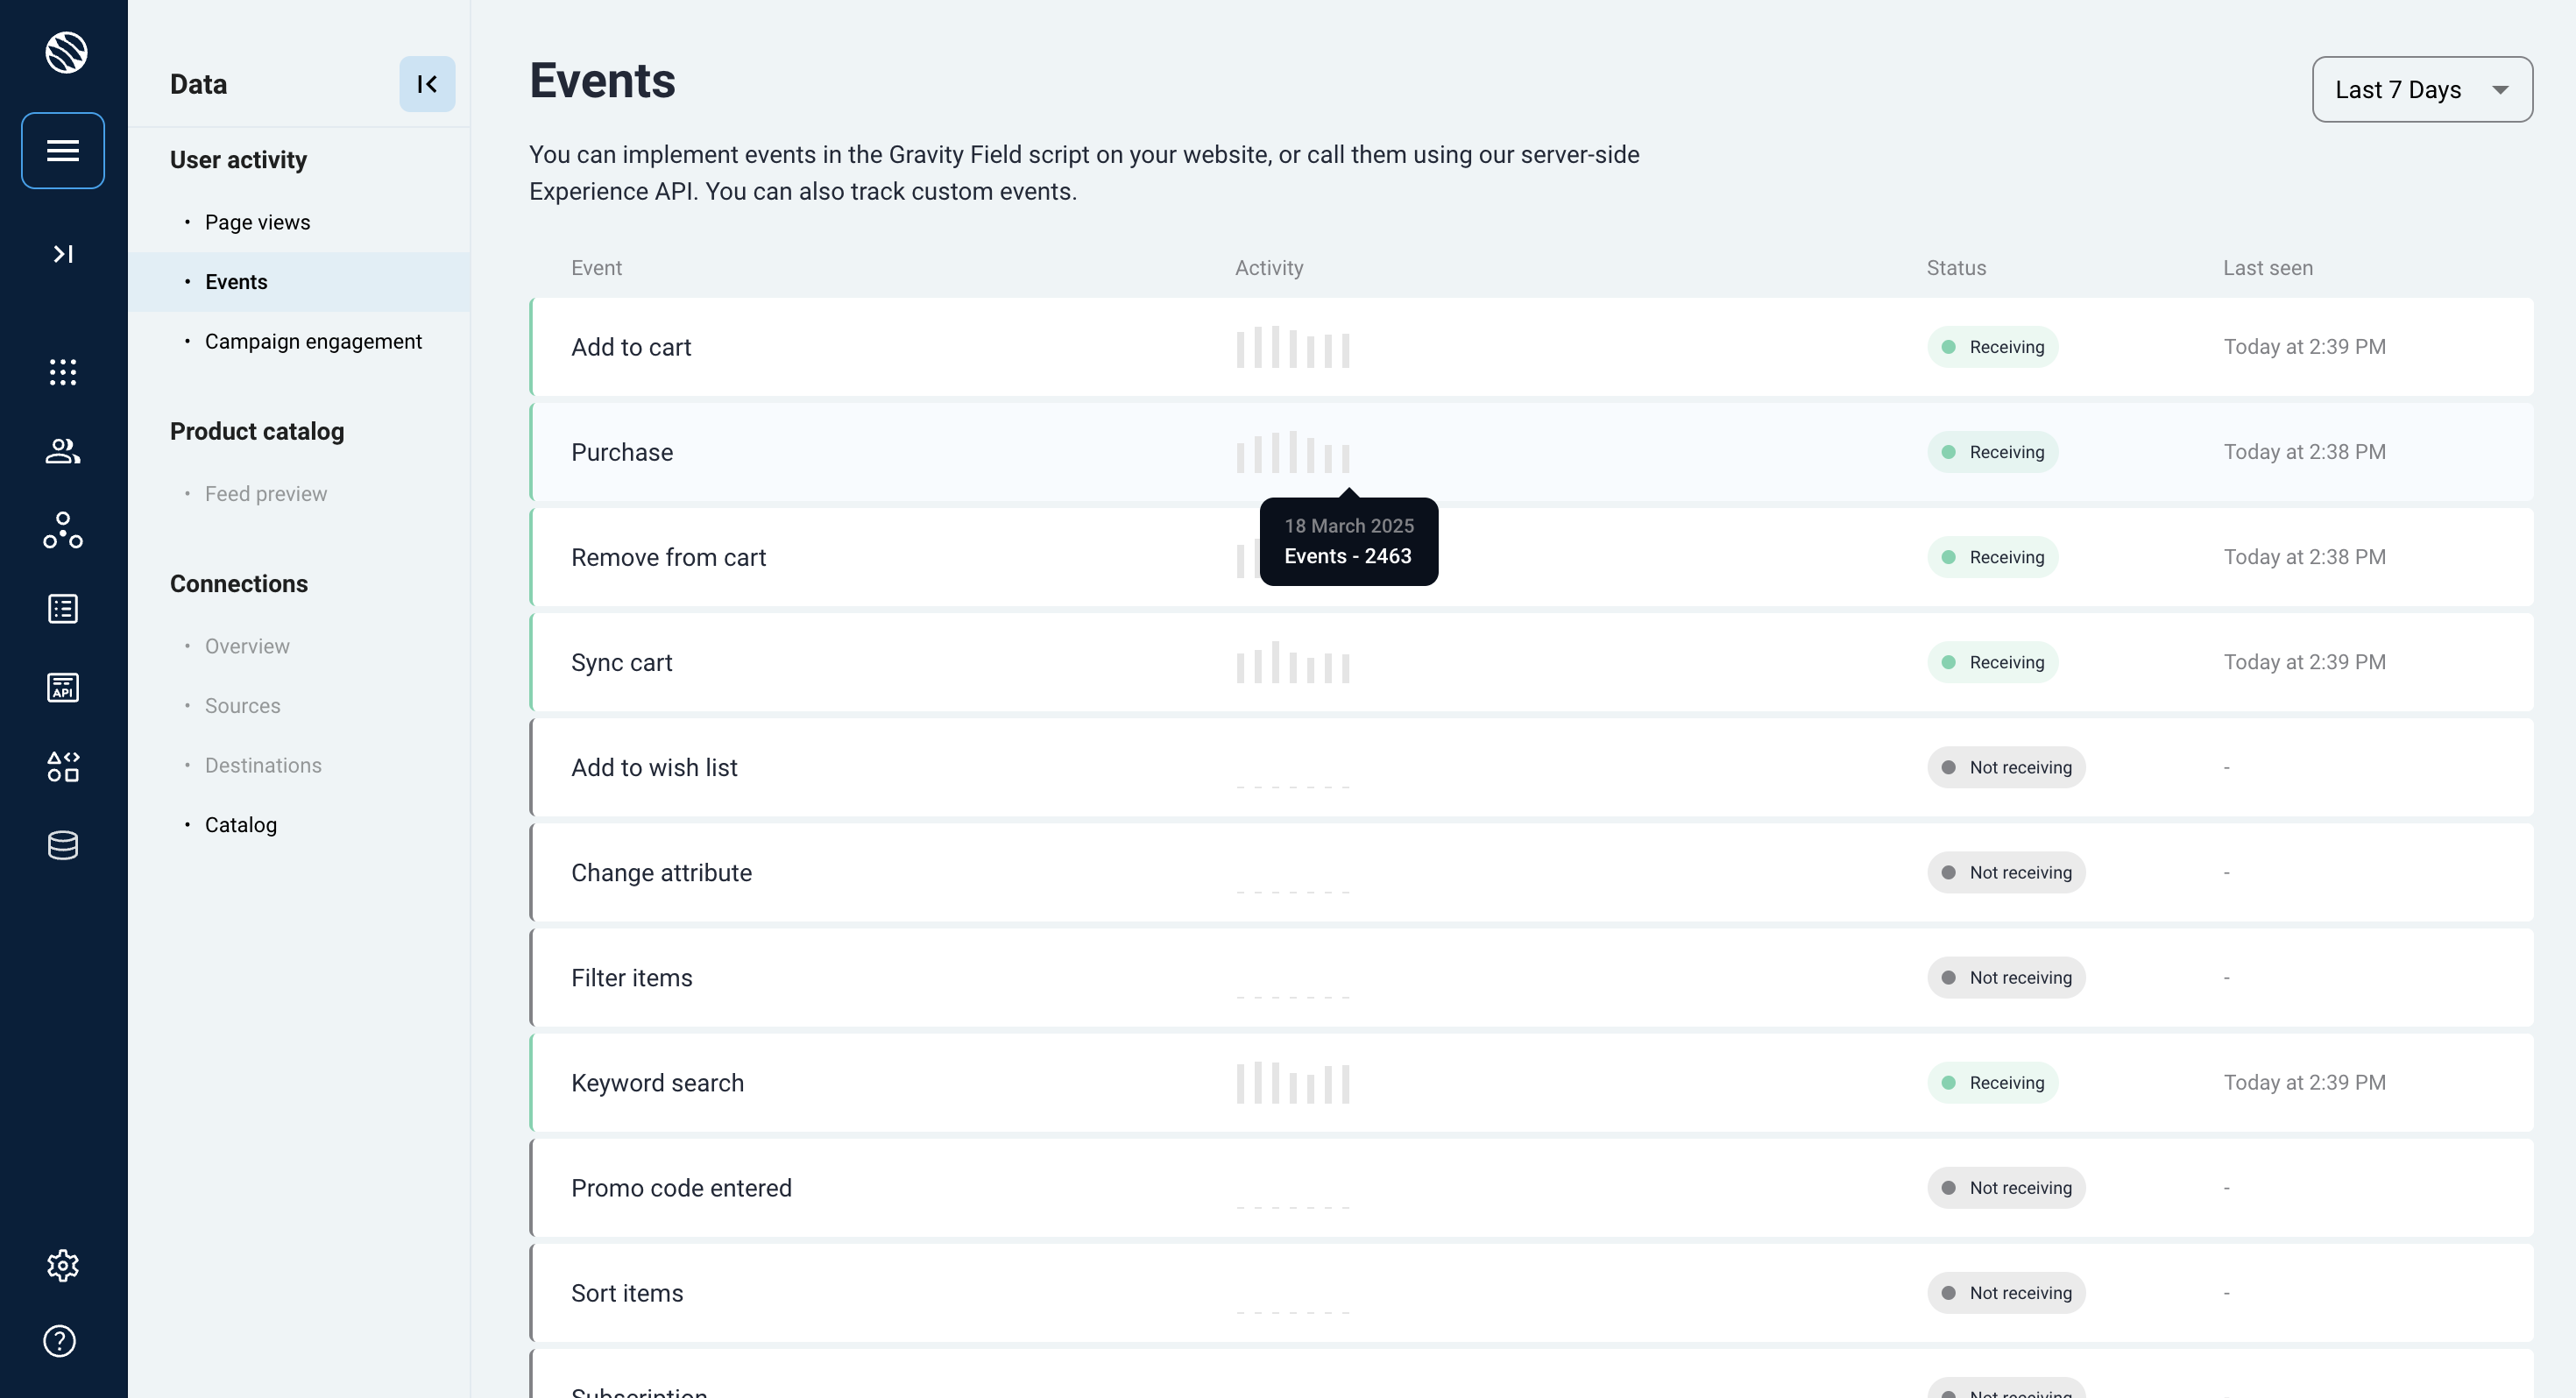Open settings gear icon
Screen dimensions: 2576x1398
(63, 1265)
